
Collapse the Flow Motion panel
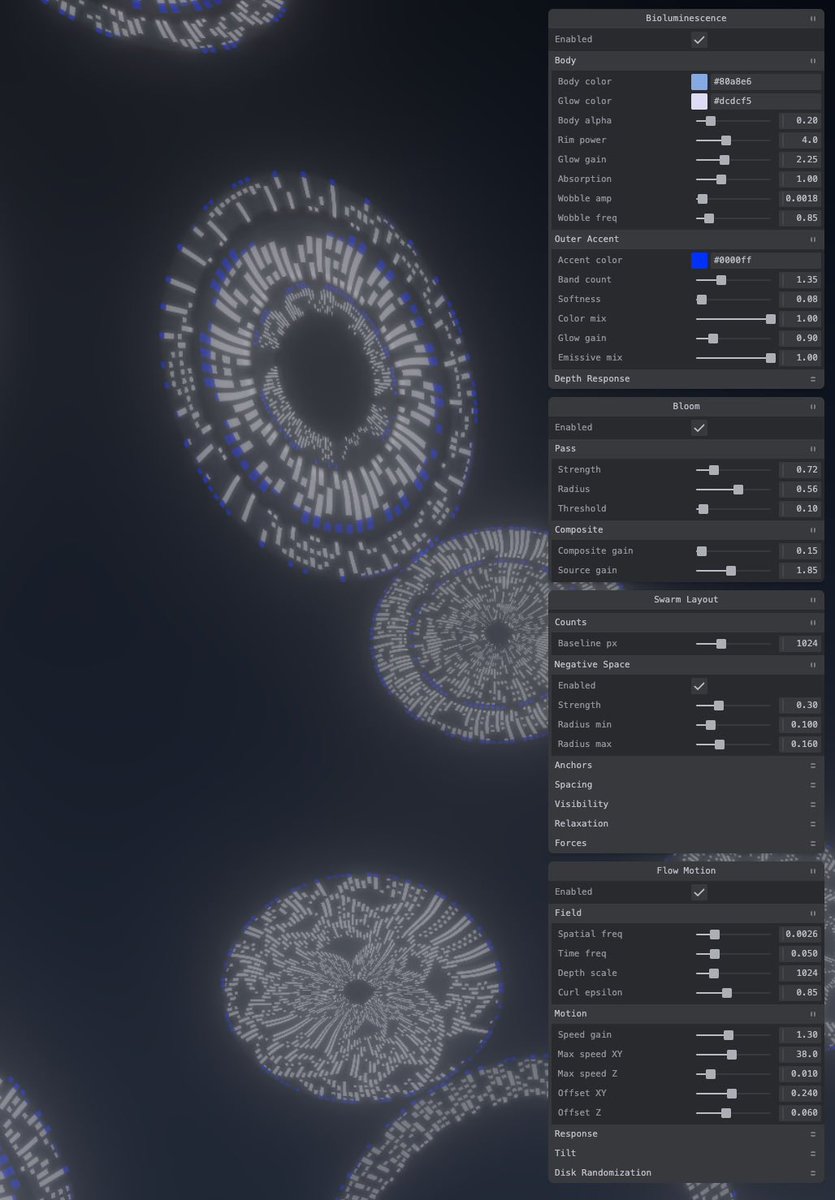(686, 871)
